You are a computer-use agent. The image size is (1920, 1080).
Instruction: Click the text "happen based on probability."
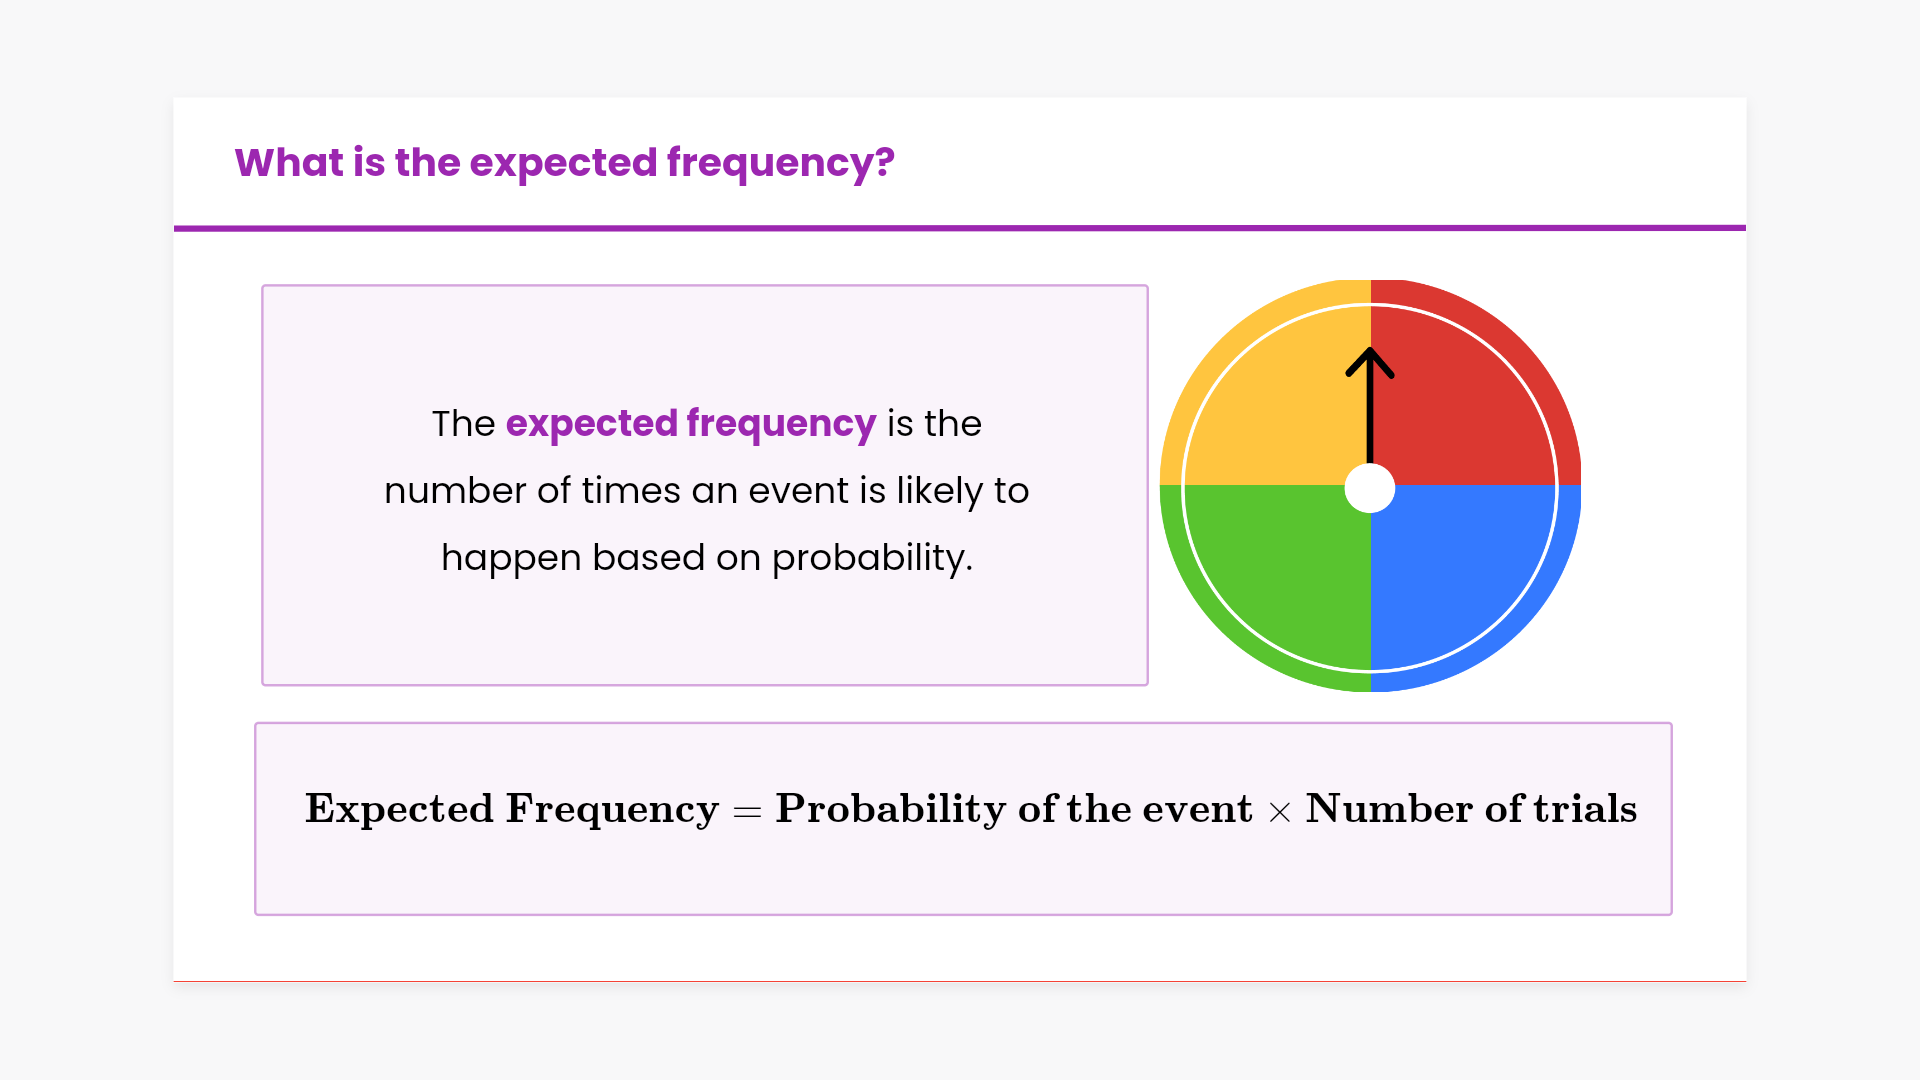707,558
